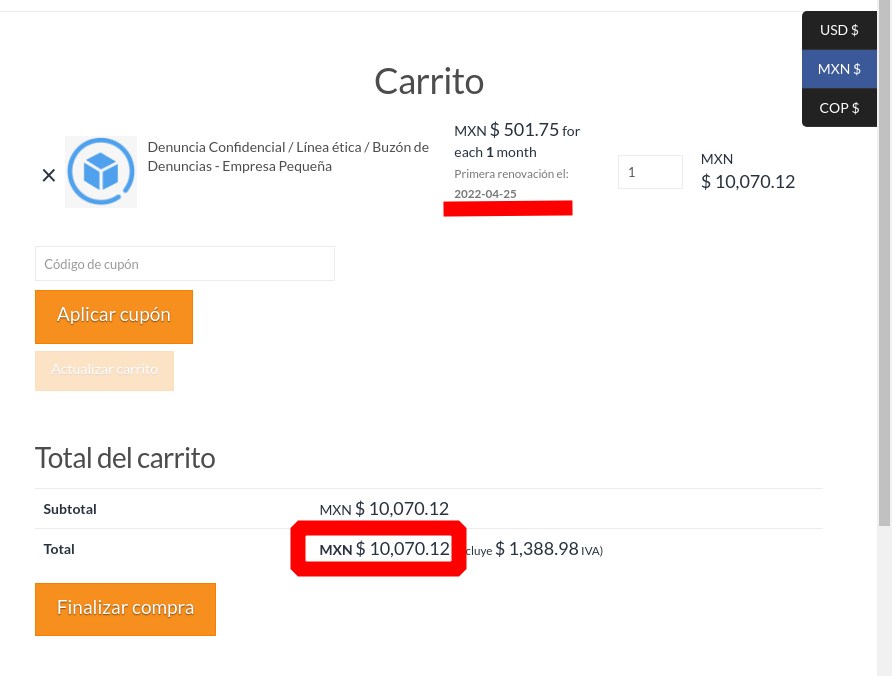
Task: Click the blue cube product thumbnail
Action: (101, 172)
